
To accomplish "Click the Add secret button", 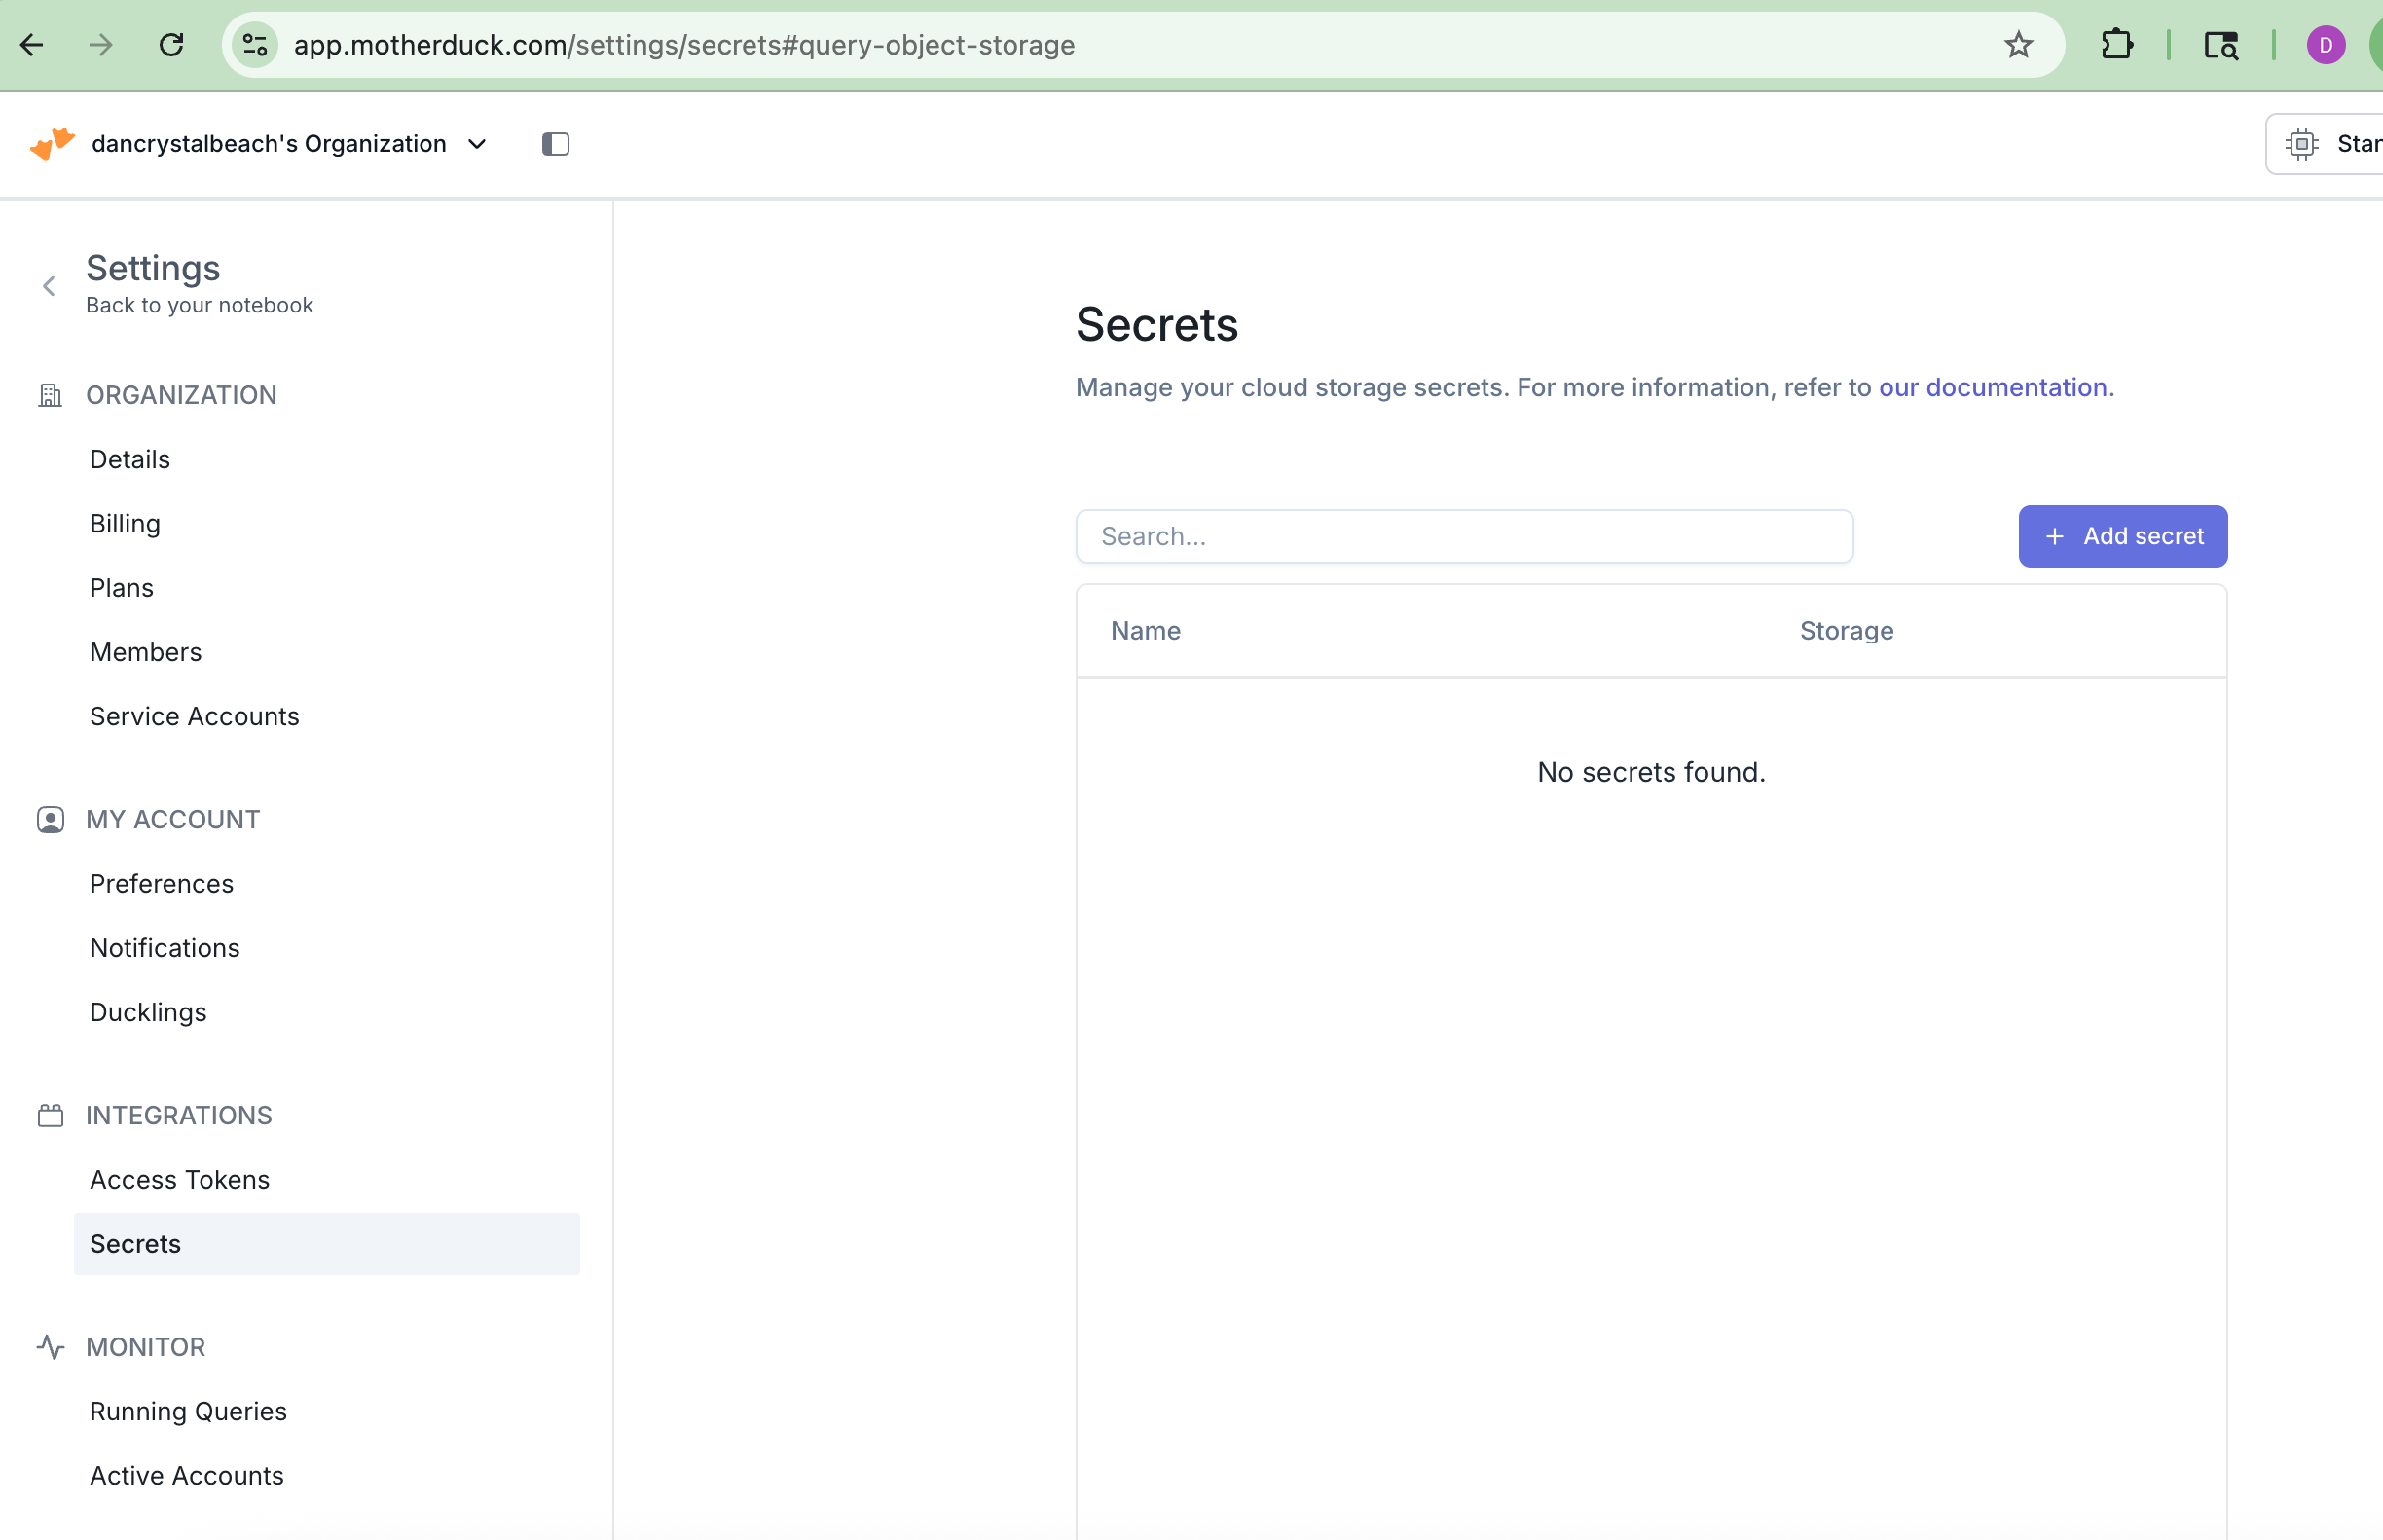I will click(x=2122, y=536).
